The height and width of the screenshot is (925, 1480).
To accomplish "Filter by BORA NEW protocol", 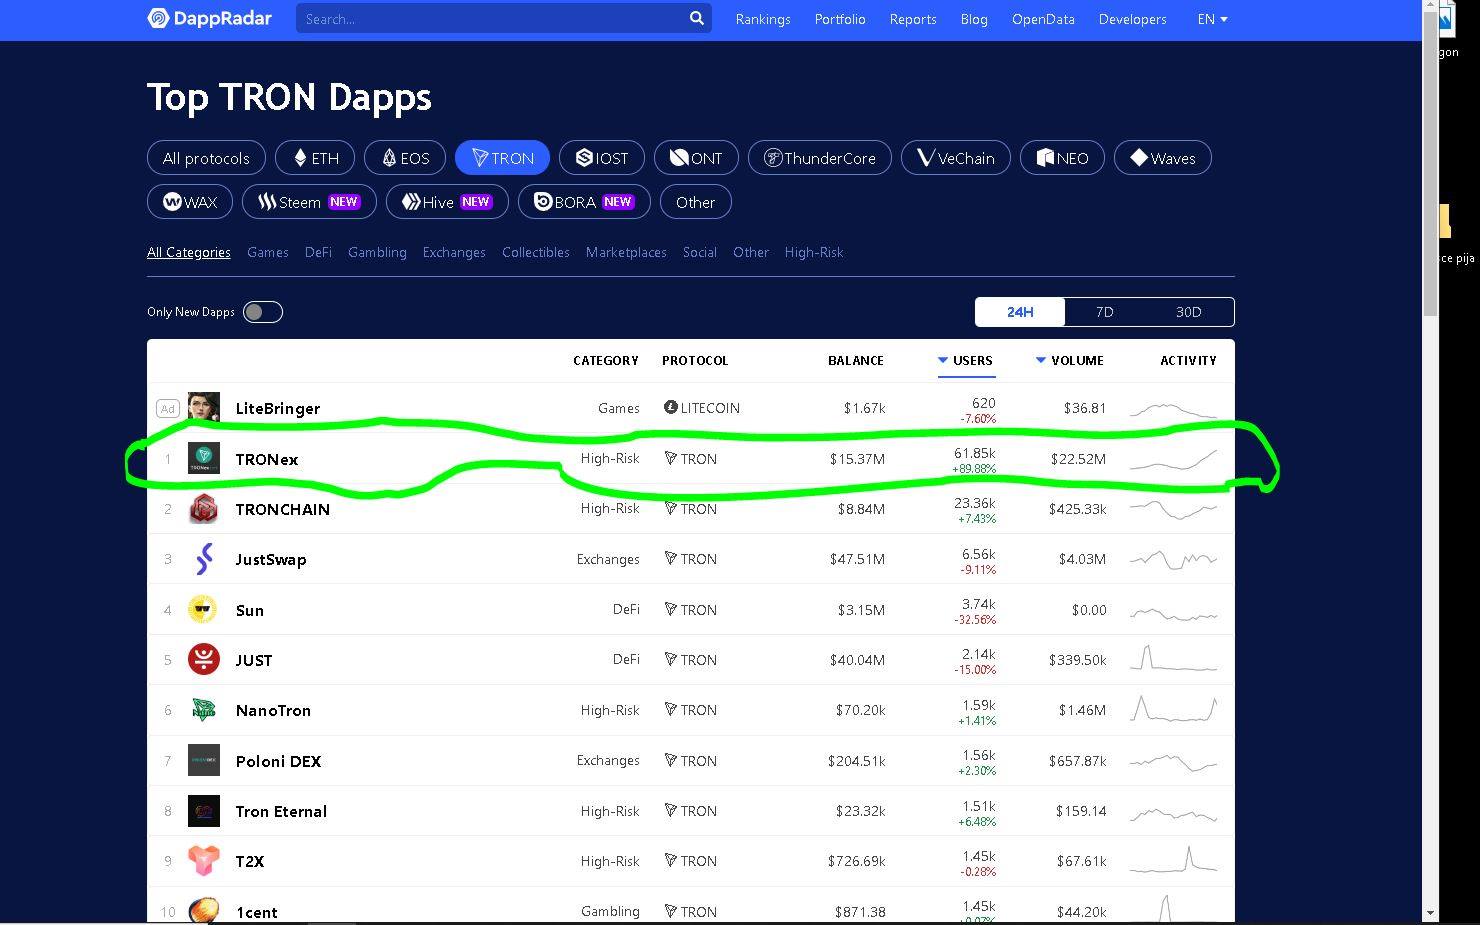I will 584,202.
